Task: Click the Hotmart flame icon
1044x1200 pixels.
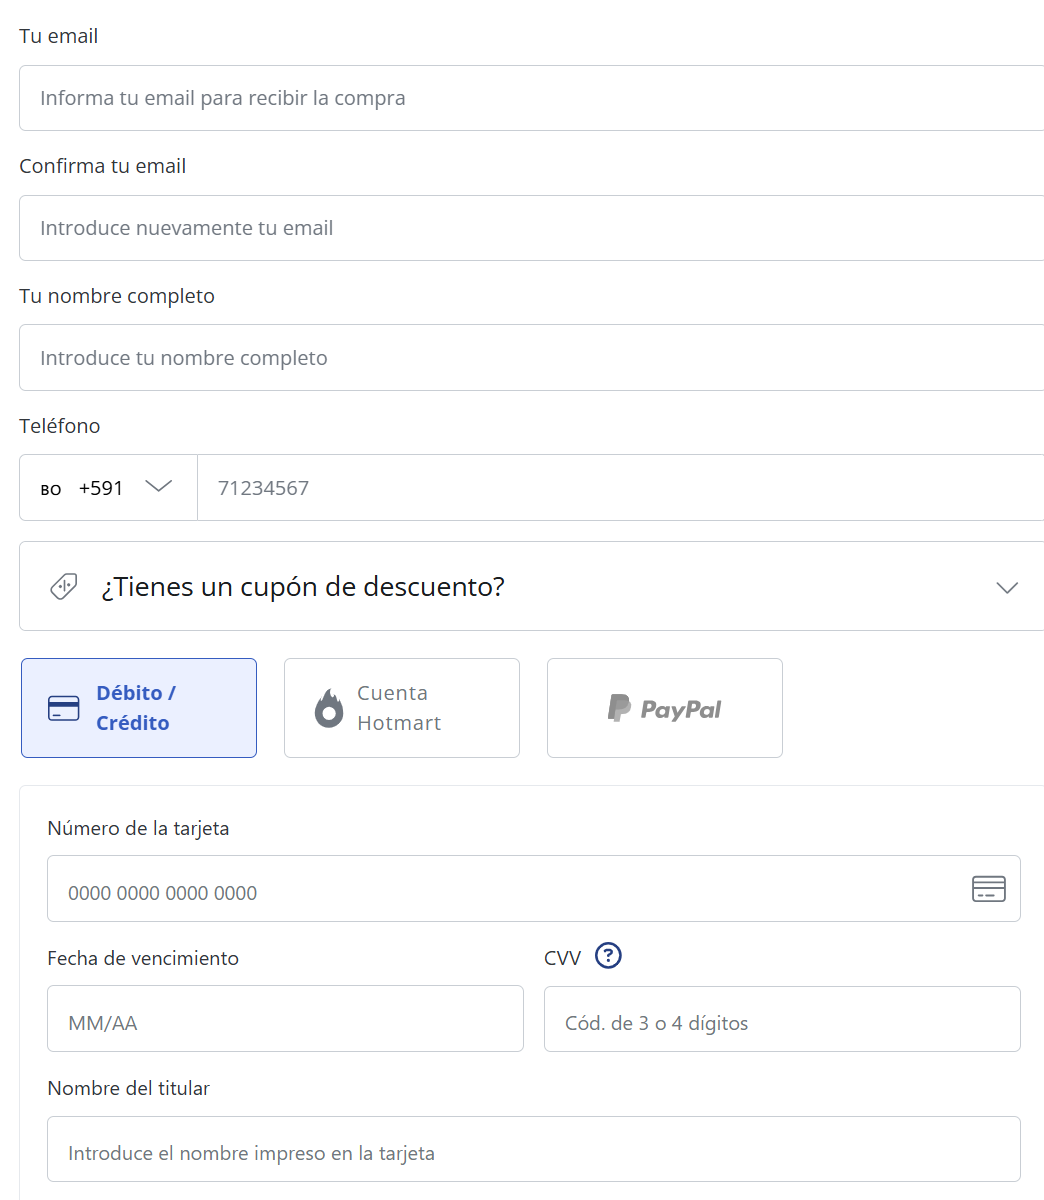Action: (x=329, y=709)
